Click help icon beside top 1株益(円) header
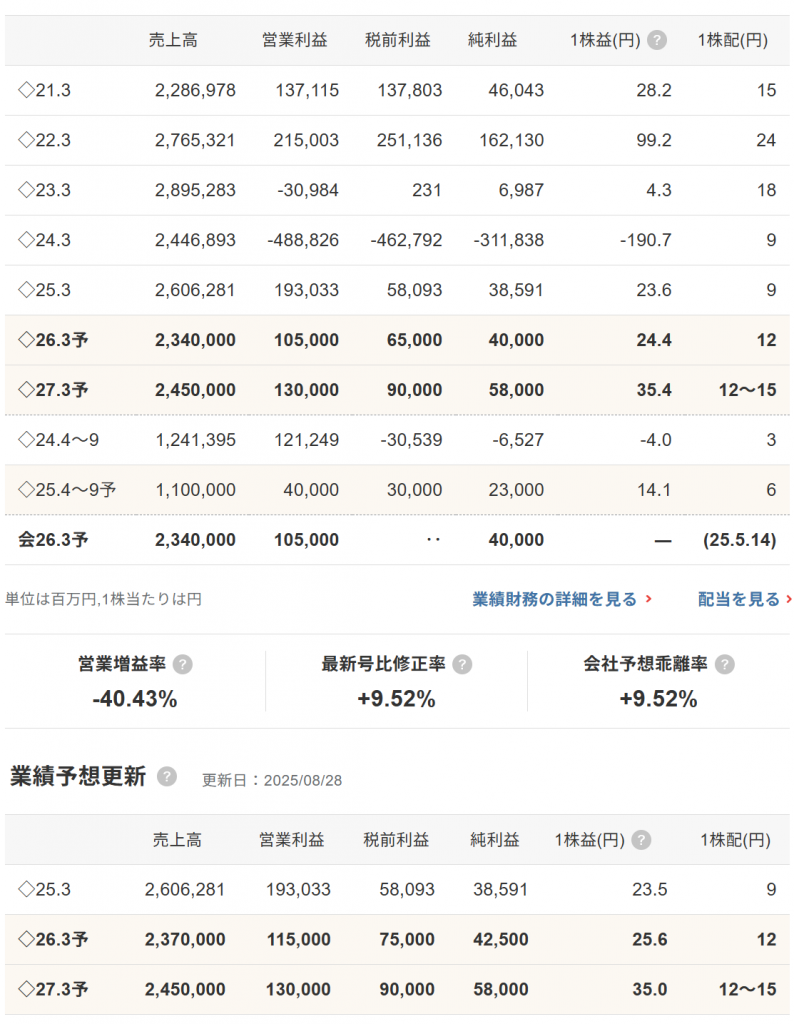Image resolution: width=794 pixels, height=1024 pixels. click(x=657, y=40)
